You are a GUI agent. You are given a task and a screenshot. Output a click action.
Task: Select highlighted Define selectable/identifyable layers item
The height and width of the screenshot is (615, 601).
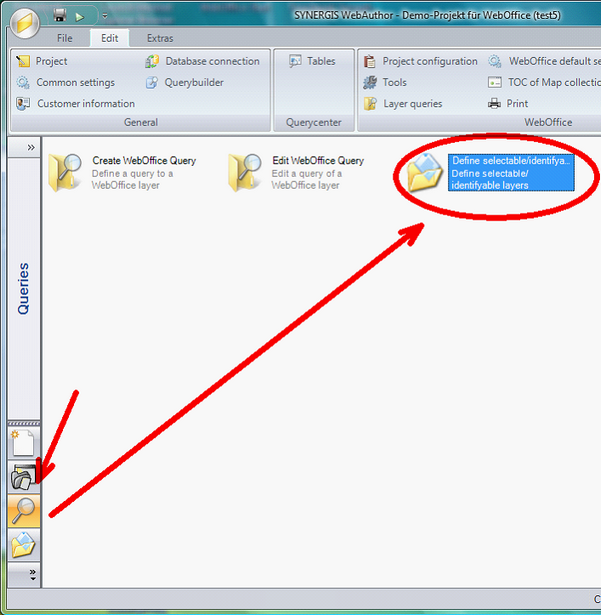(511, 173)
